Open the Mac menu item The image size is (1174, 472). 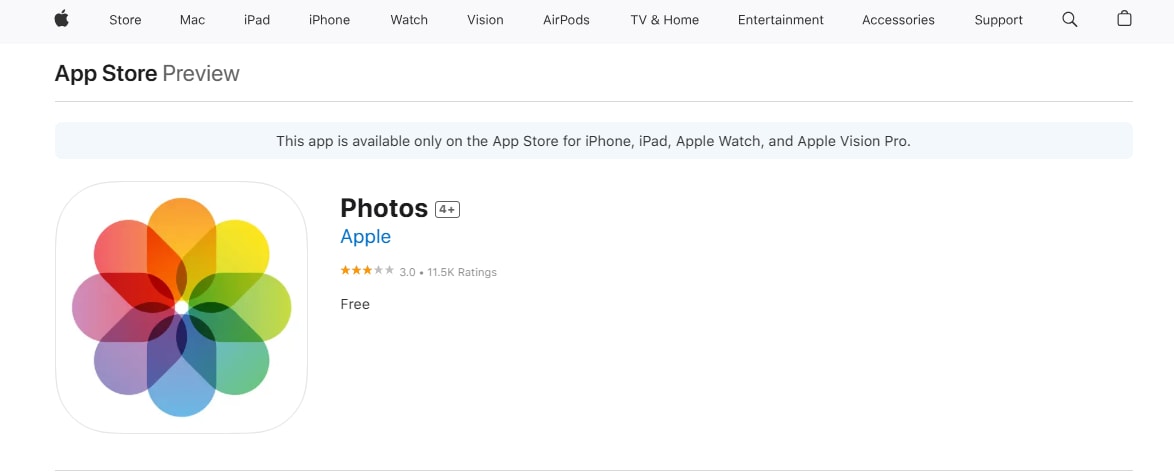[192, 20]
